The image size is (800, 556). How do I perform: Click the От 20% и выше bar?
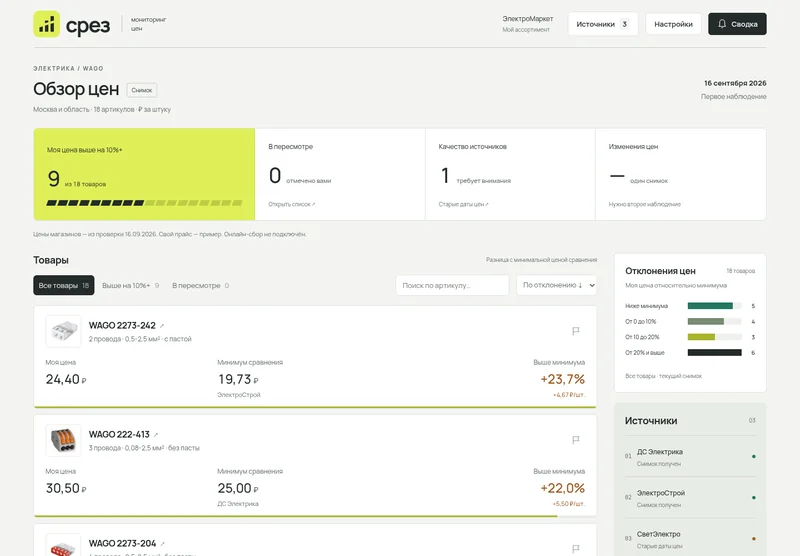(714, 352)
